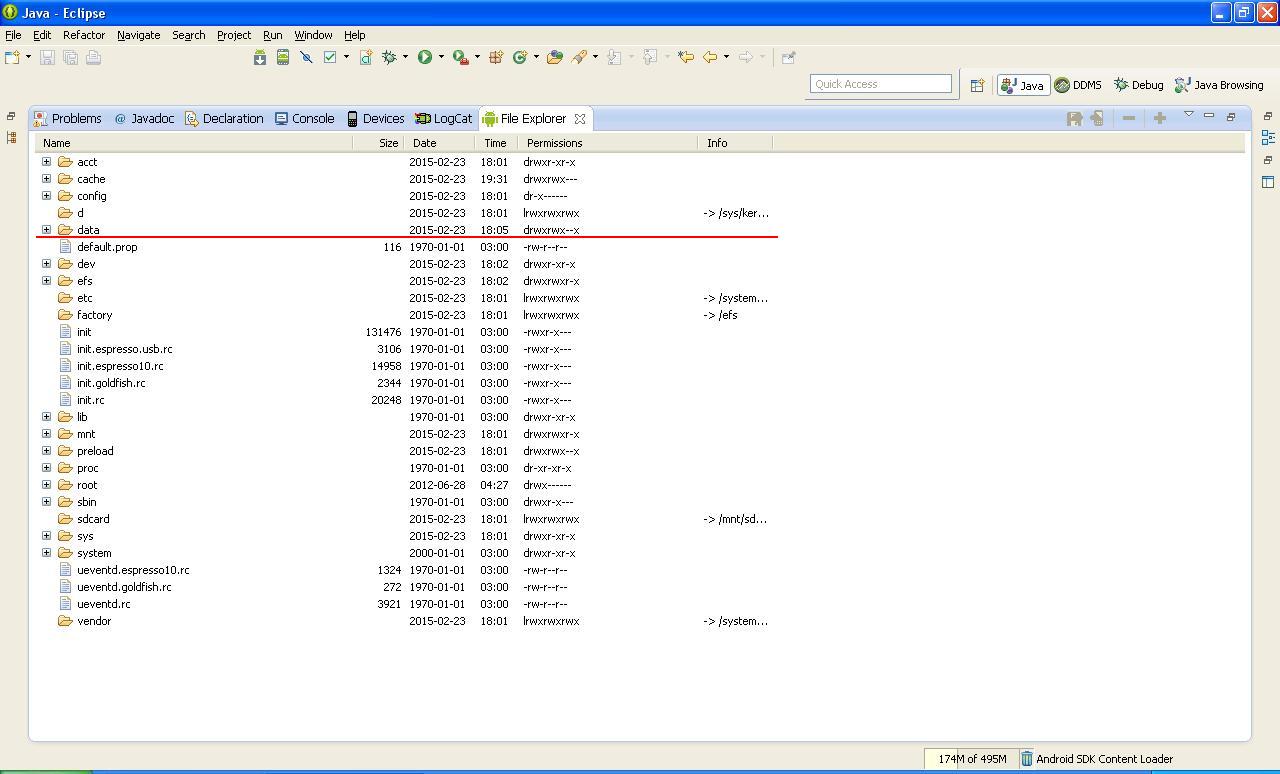Image resolution: width=1280 pixels, height=774 pixels.
Task: Expand the mnt folder
Action: pos(46,434)
